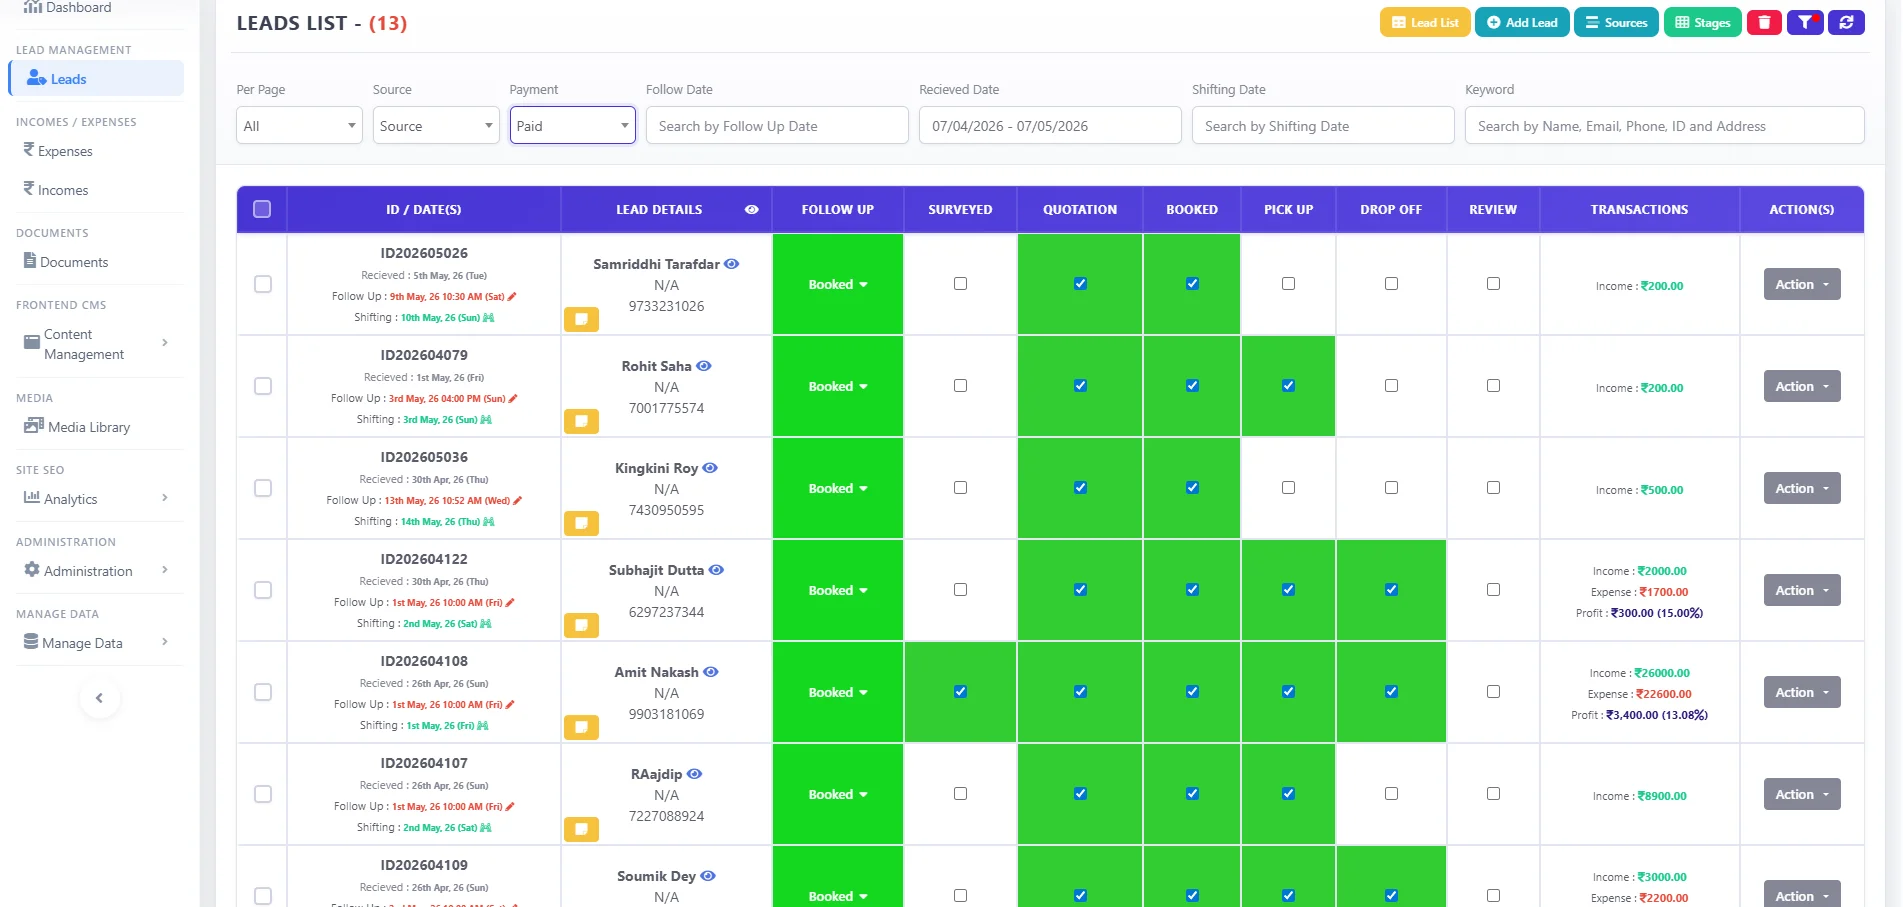Go to Incomes in the sidebar

(56, 190)
